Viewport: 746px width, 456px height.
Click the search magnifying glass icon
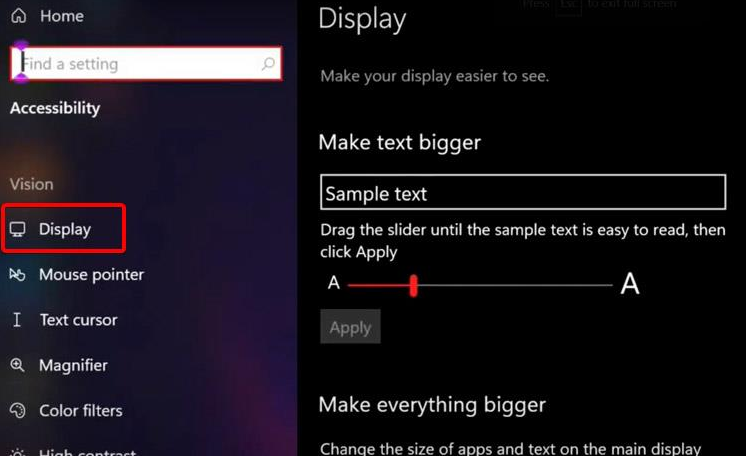[x=268, y=63]
